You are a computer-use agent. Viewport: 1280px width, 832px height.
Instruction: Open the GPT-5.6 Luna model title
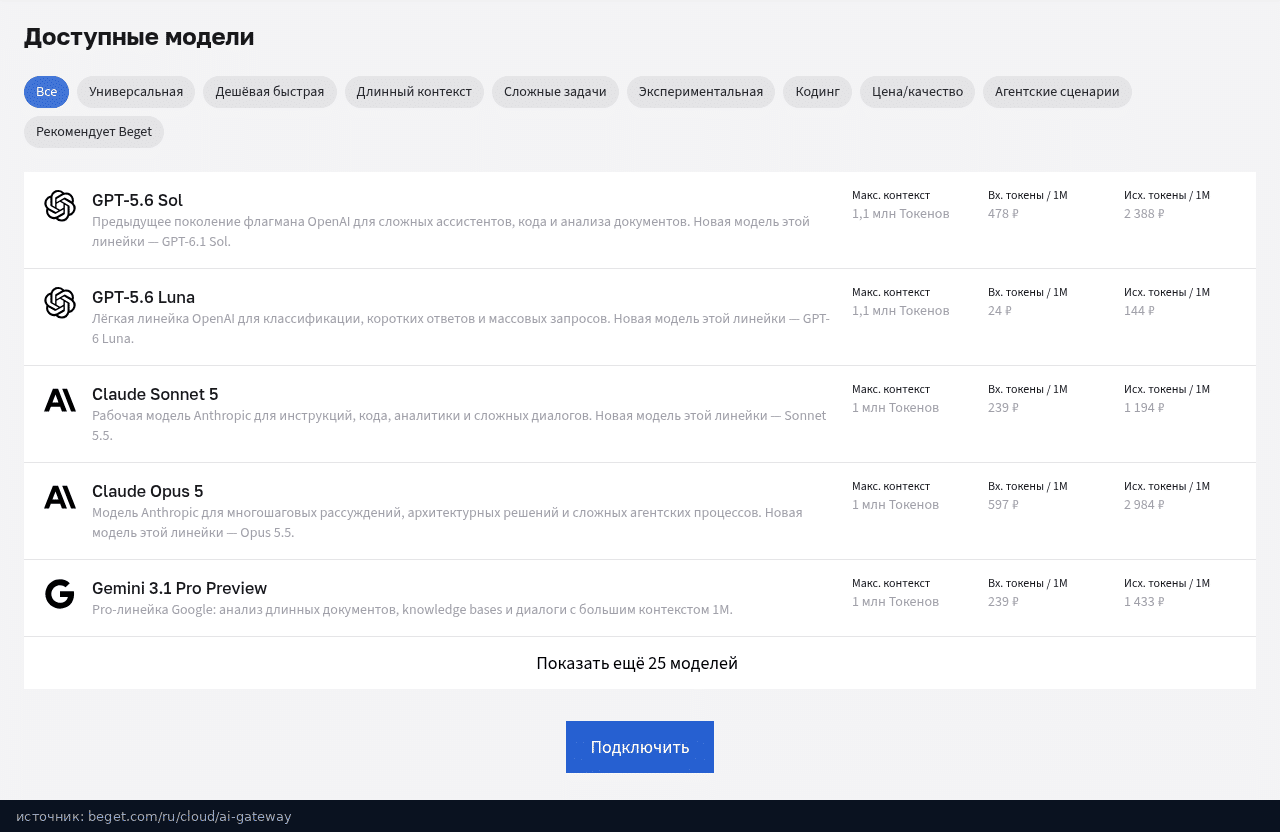pyautogui.click(x=143, y=297)
